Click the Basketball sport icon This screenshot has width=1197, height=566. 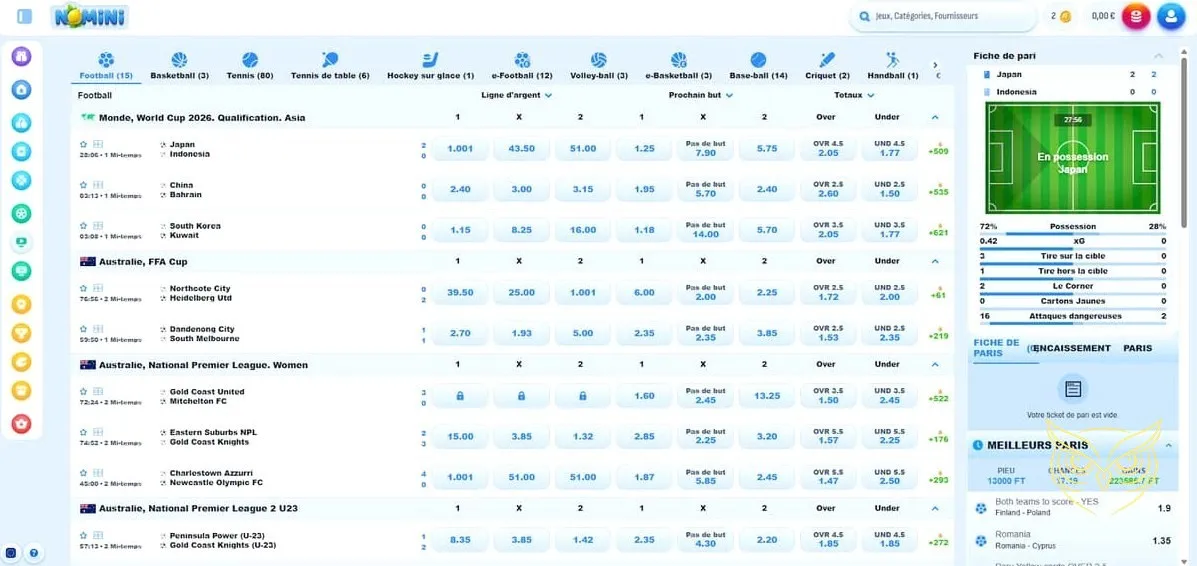[x=179, y=61]
